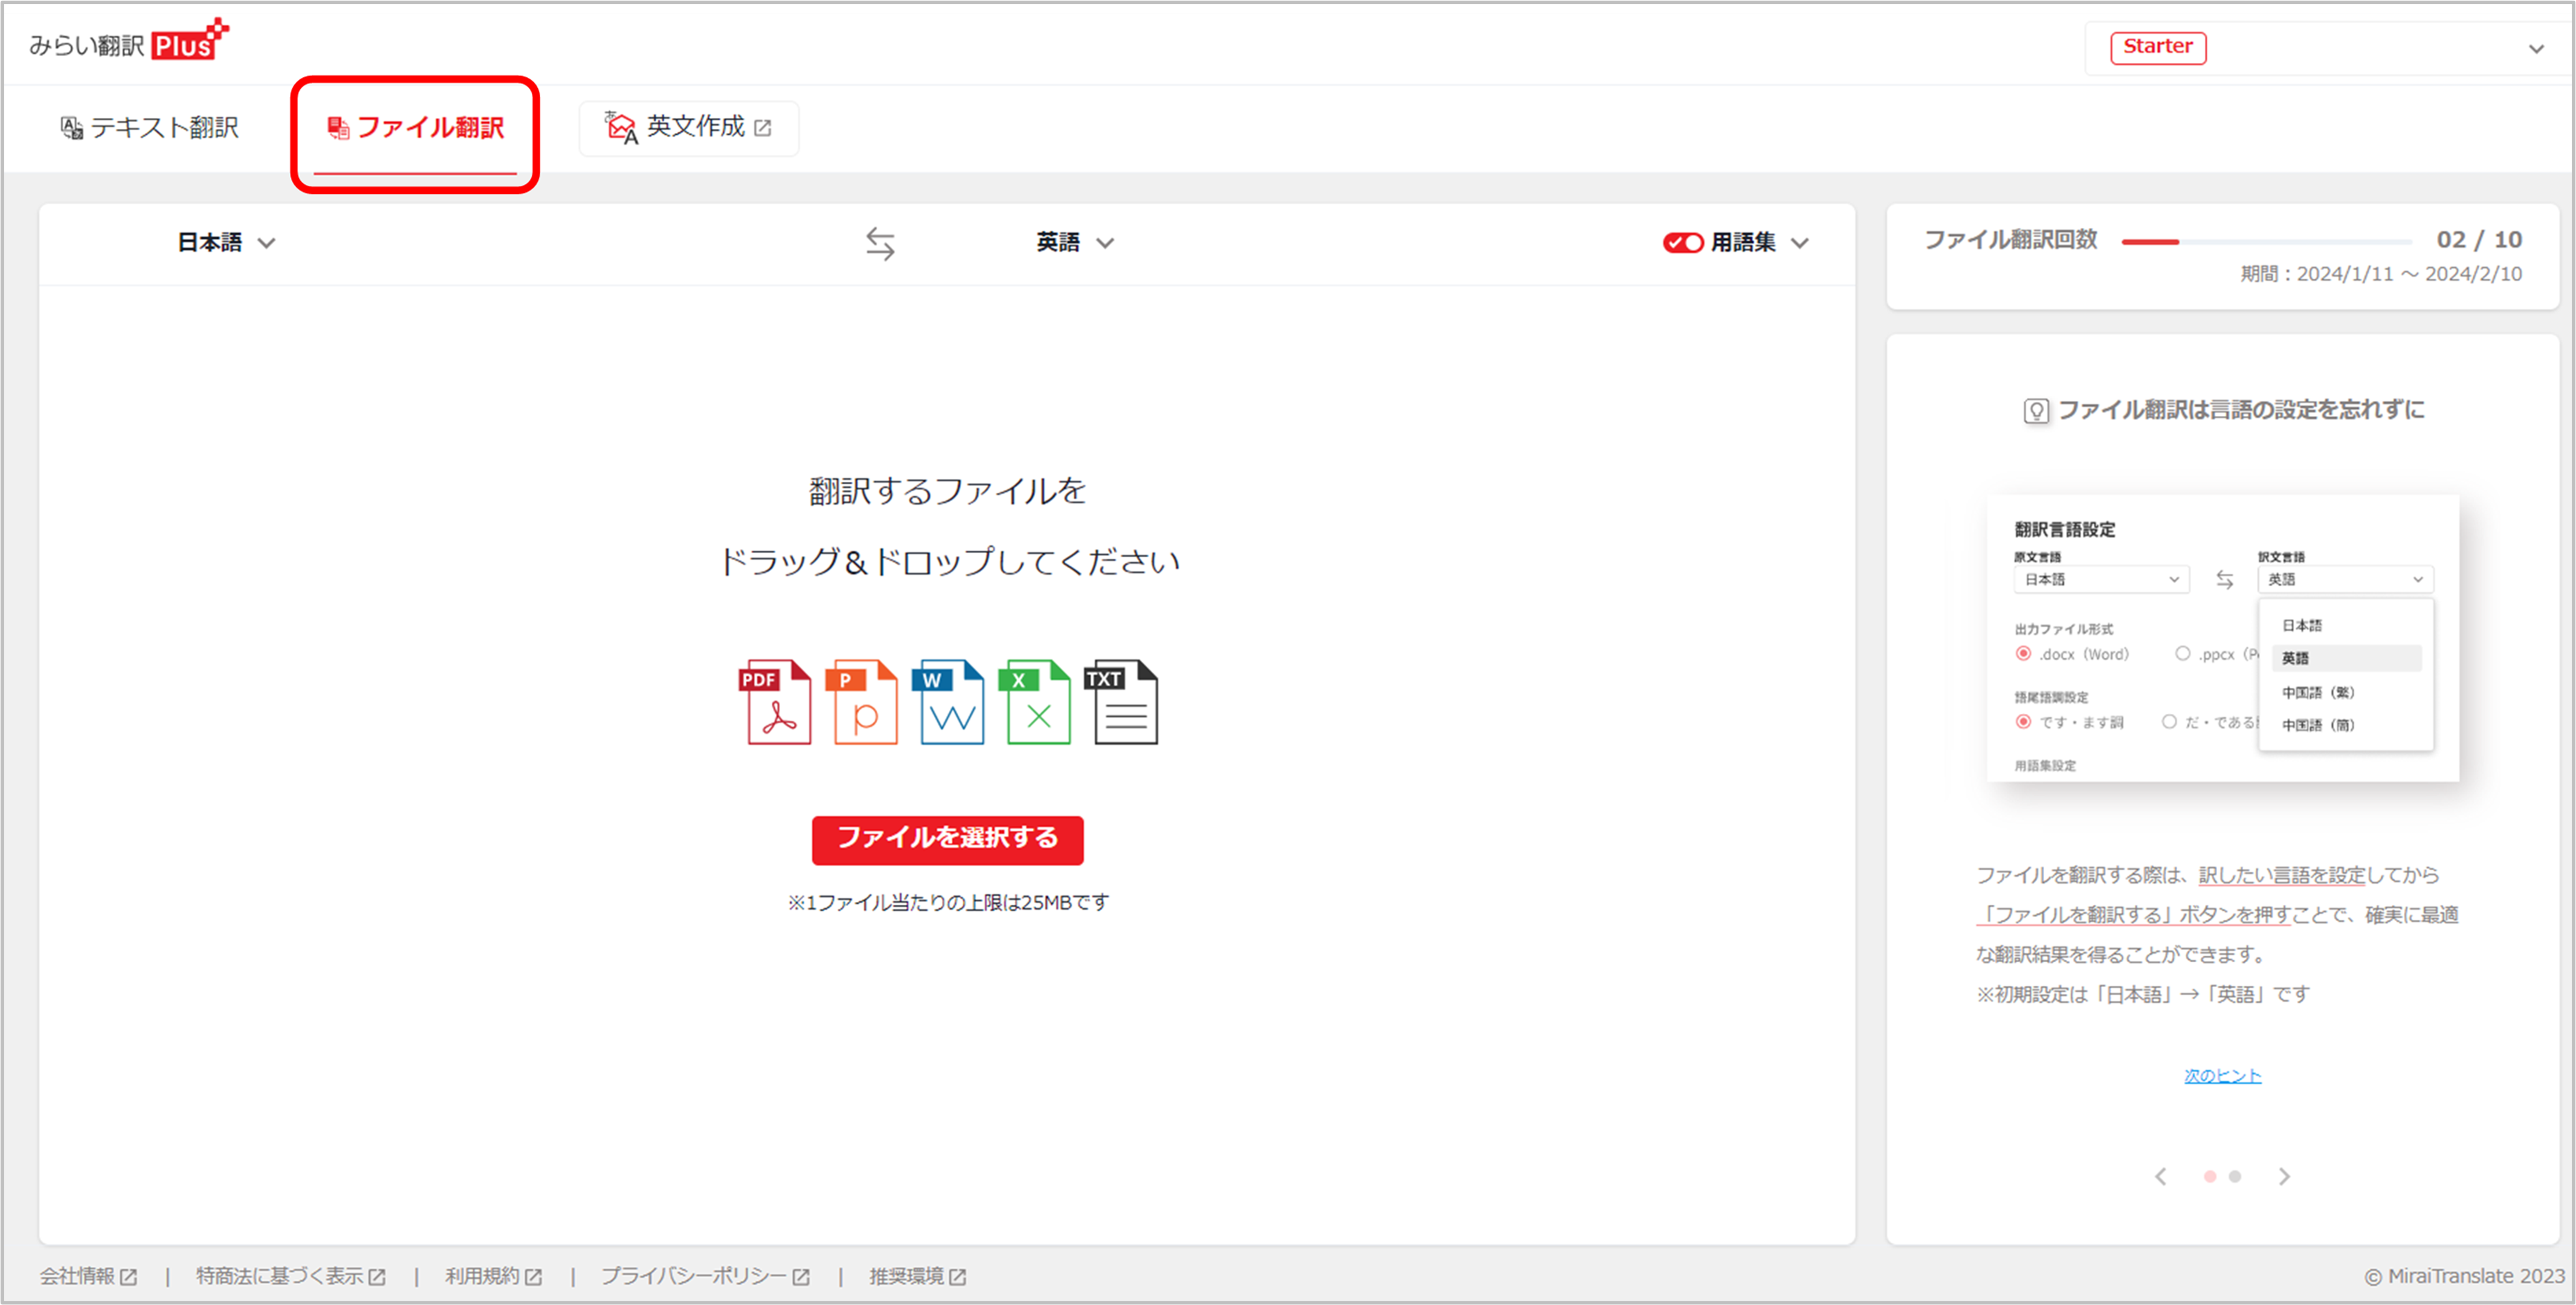Select the first hint pagination dot
Image resolution: width=2576 pixels, height=1305 pixels.
point(2210,1176)
